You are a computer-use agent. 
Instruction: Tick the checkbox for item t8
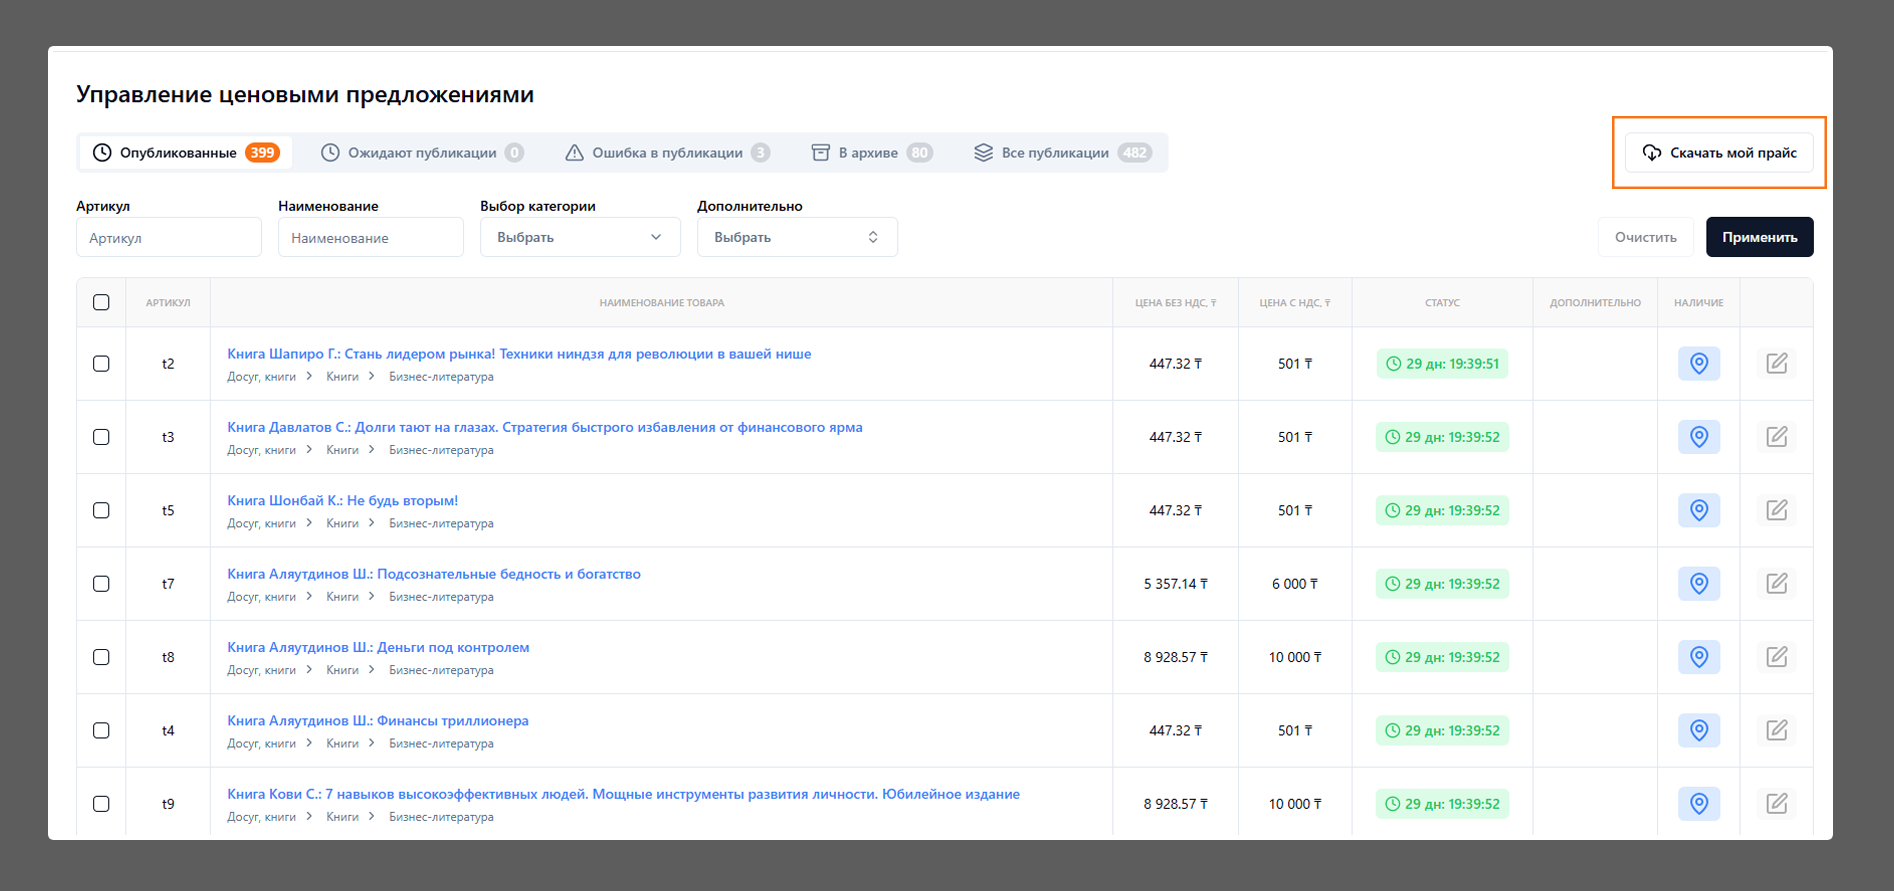[101, 657]
